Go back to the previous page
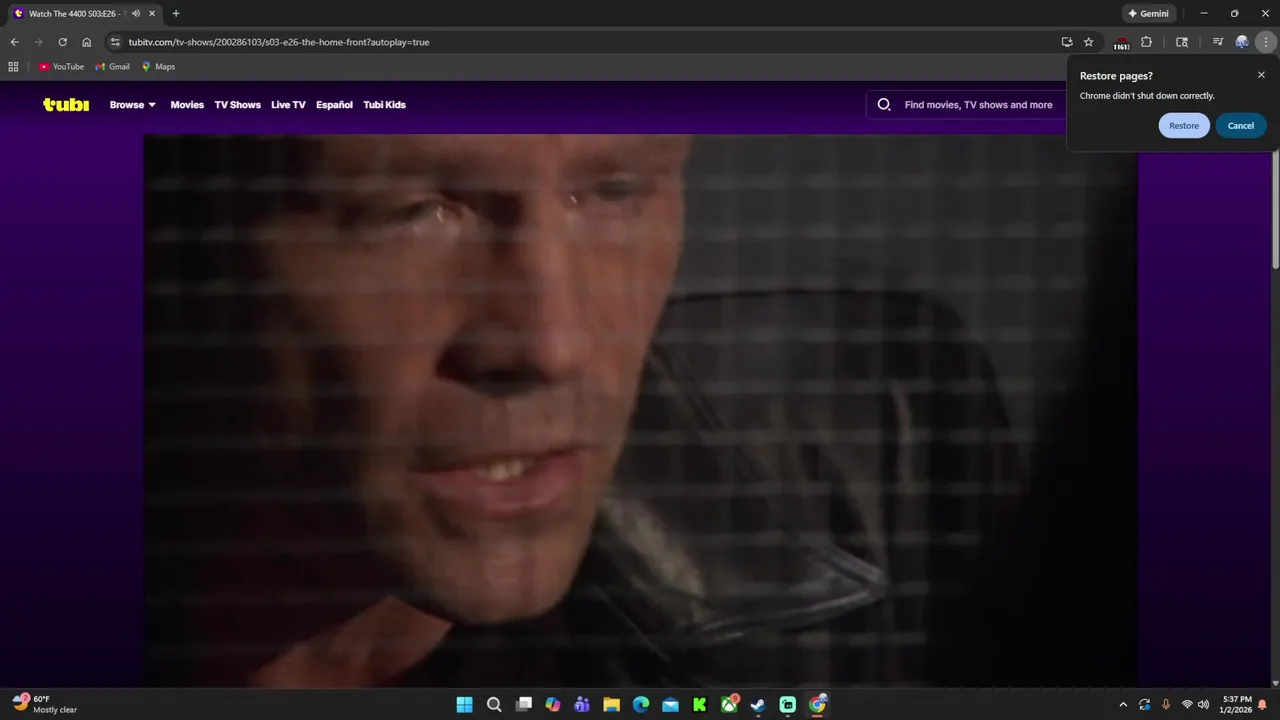Image resolution: width=1280 pixels, height=720 pixels. [14, 42]
